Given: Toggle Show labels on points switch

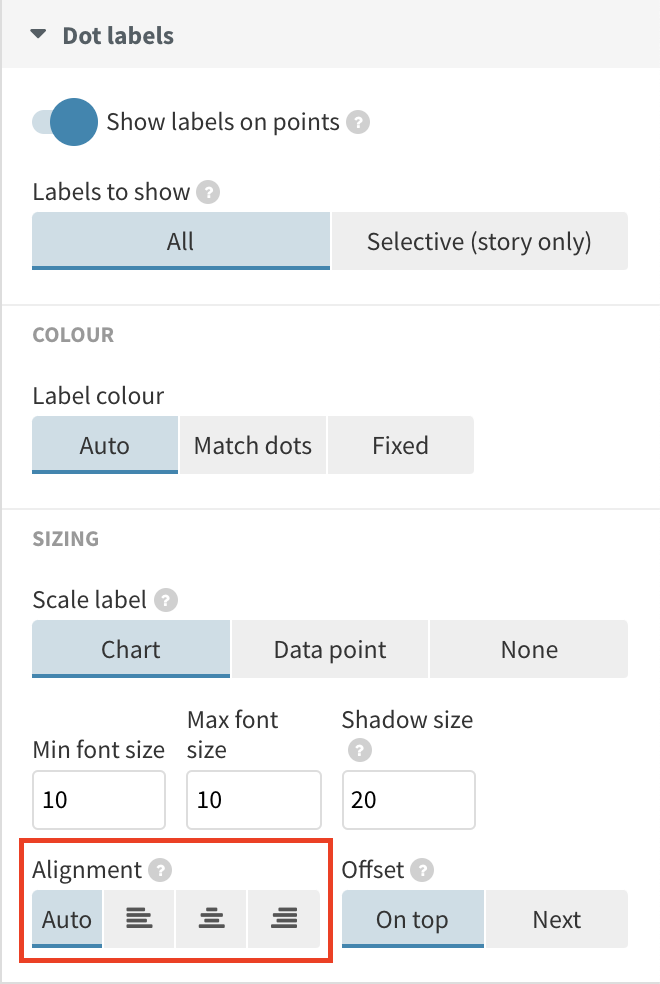Looking at the screenshot, I should coord(65,122).
